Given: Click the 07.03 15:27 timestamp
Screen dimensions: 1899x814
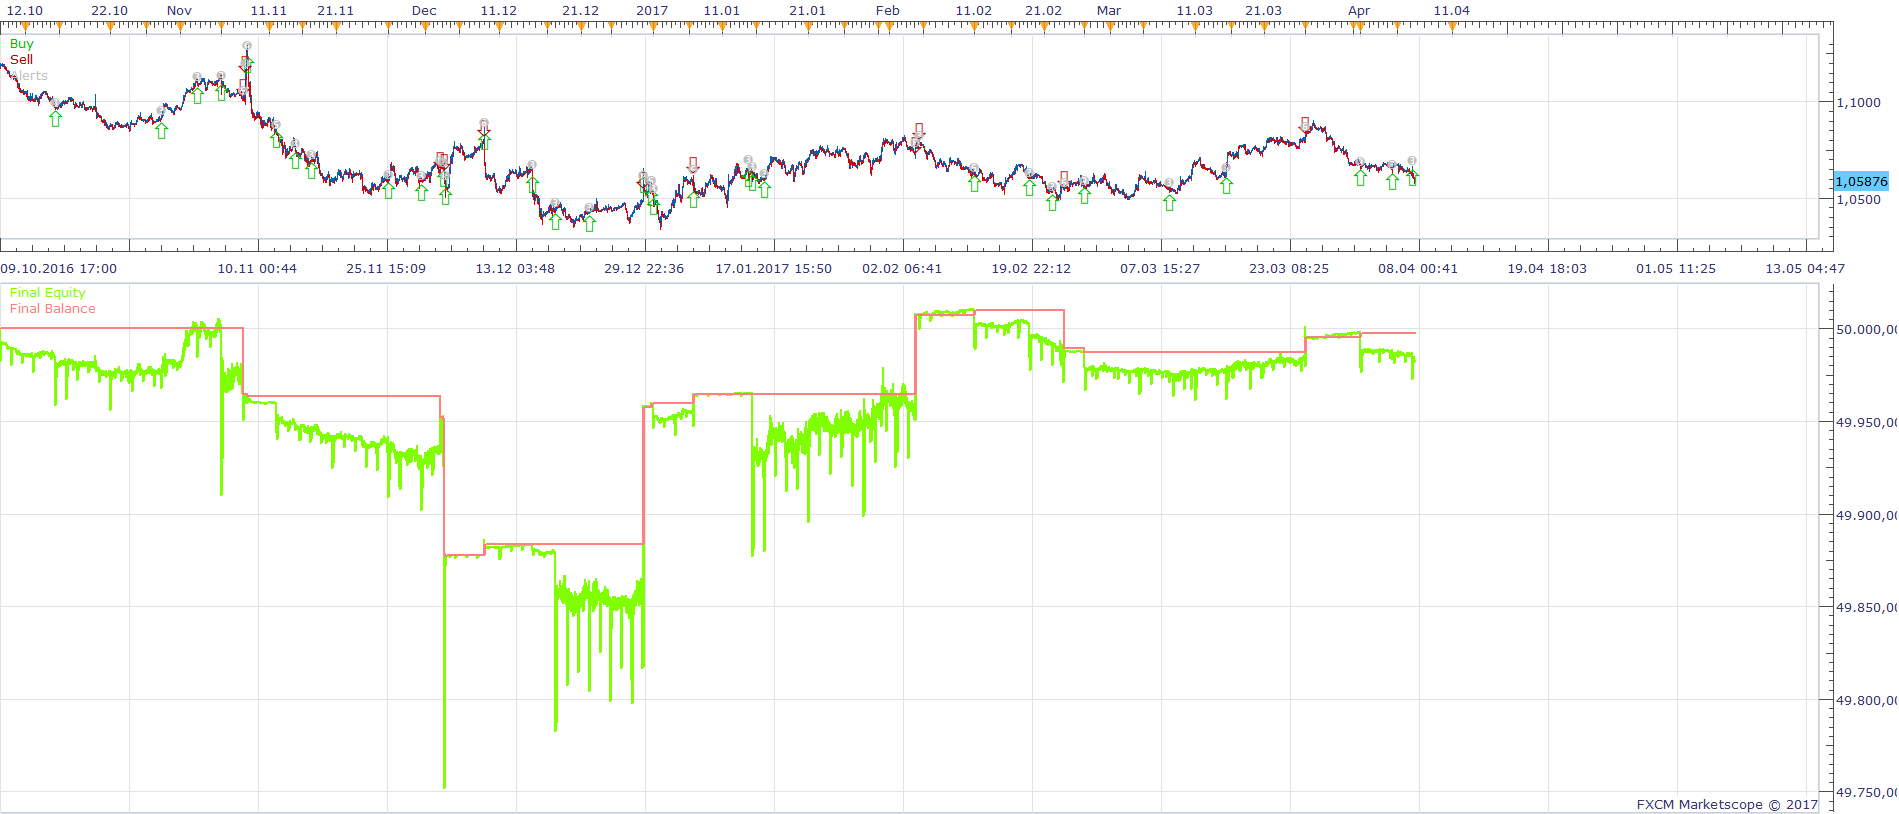Looking at the screenshot, I should [1160, 268].
